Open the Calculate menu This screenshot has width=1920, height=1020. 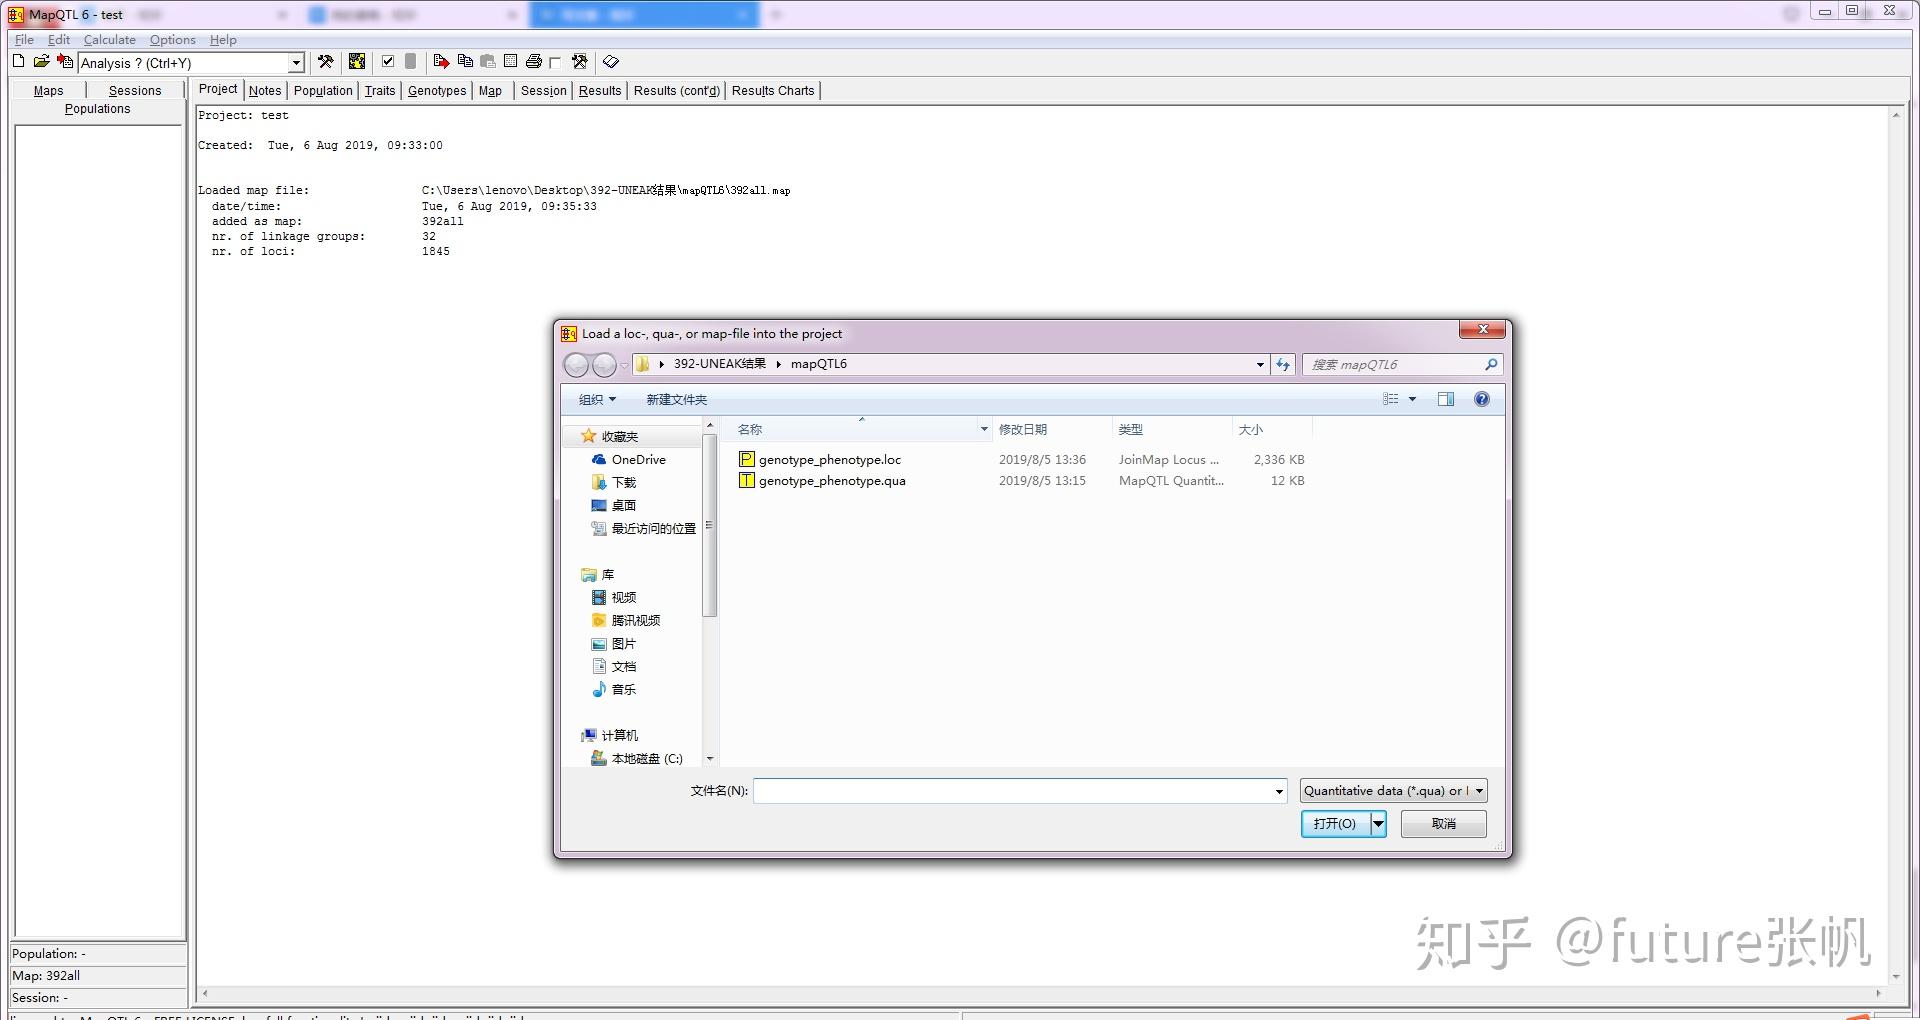[x=110, y=40]
